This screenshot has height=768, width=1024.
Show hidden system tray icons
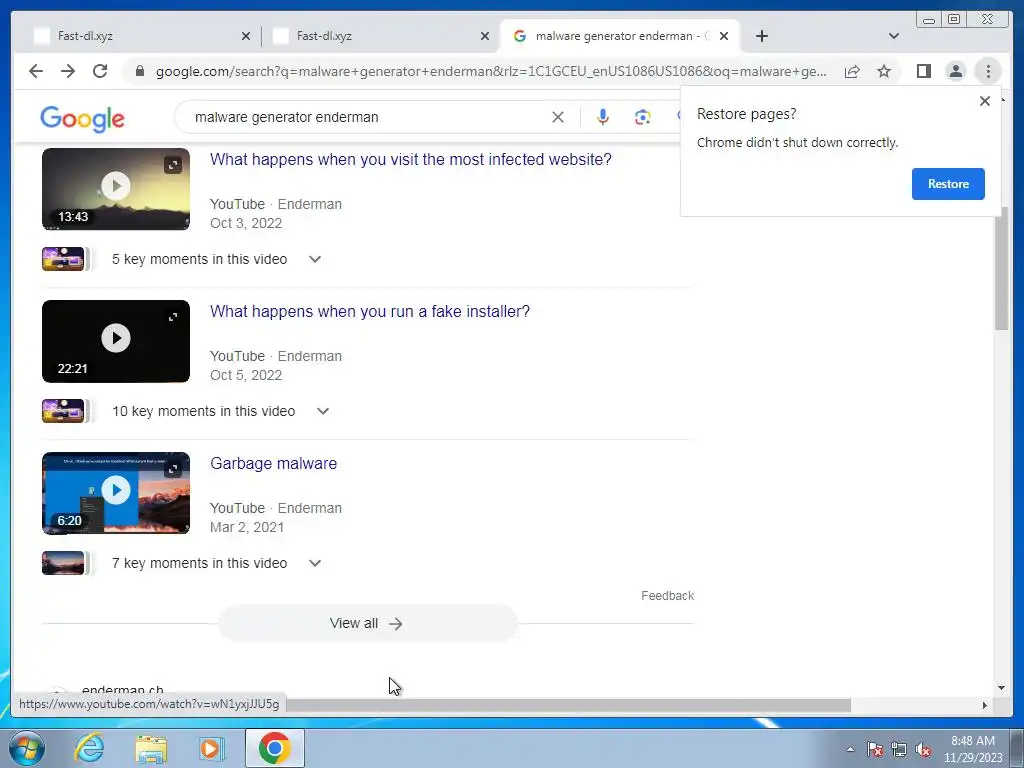tap(850, 749)
